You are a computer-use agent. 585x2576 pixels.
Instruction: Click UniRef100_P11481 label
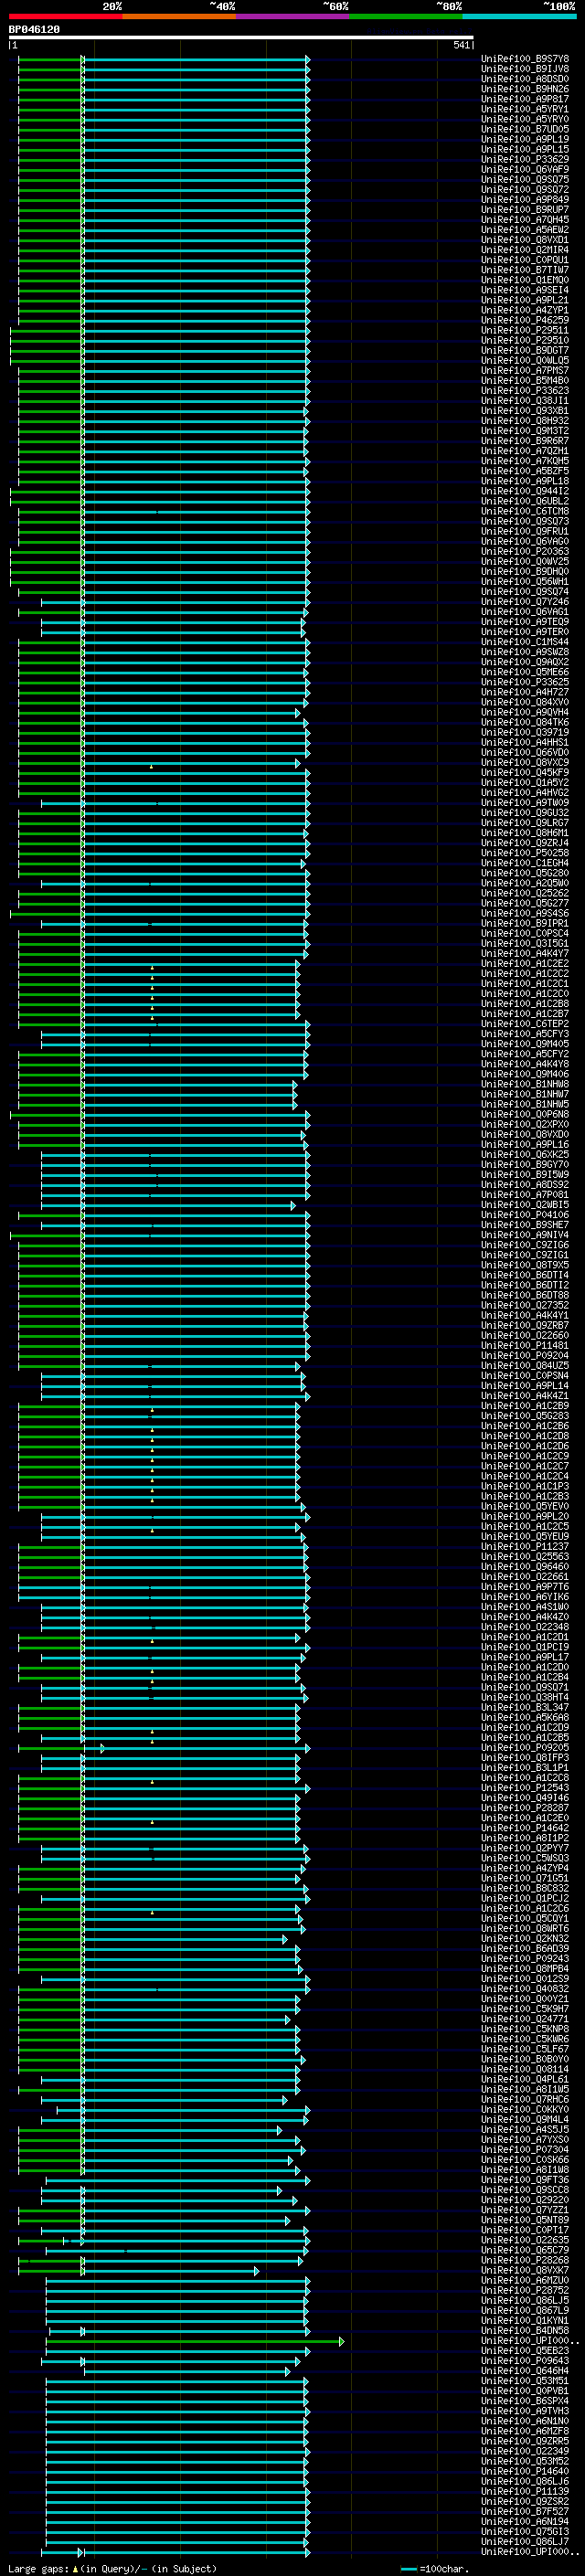525,1345
